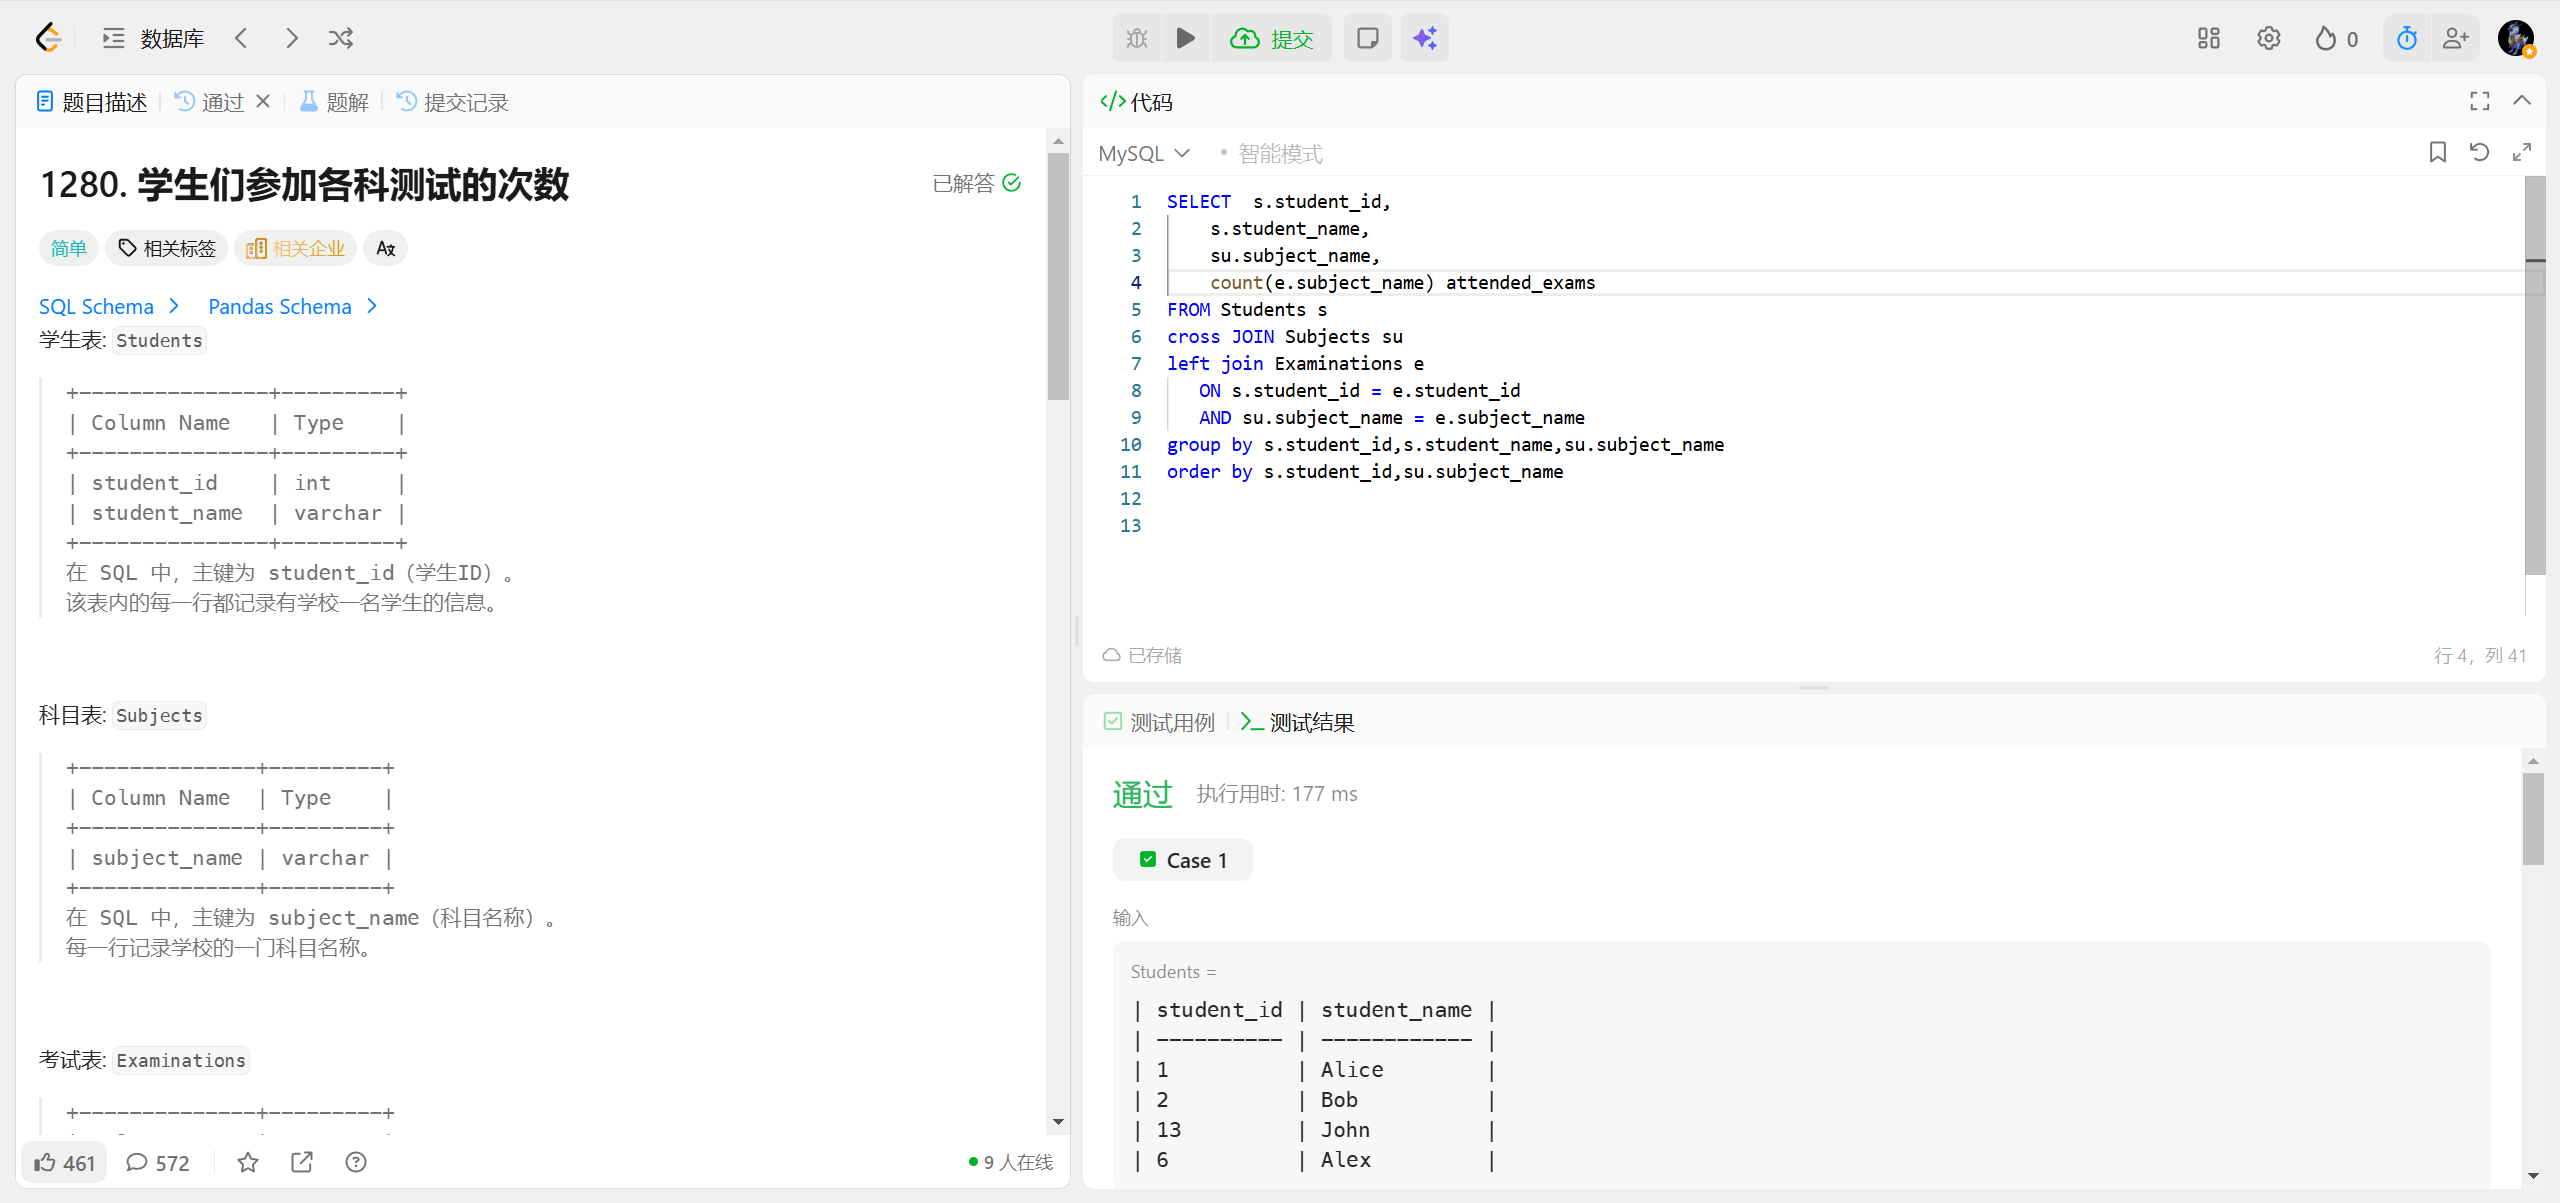
Task: Click the debug bug icon
Action: click(1137, 38)
